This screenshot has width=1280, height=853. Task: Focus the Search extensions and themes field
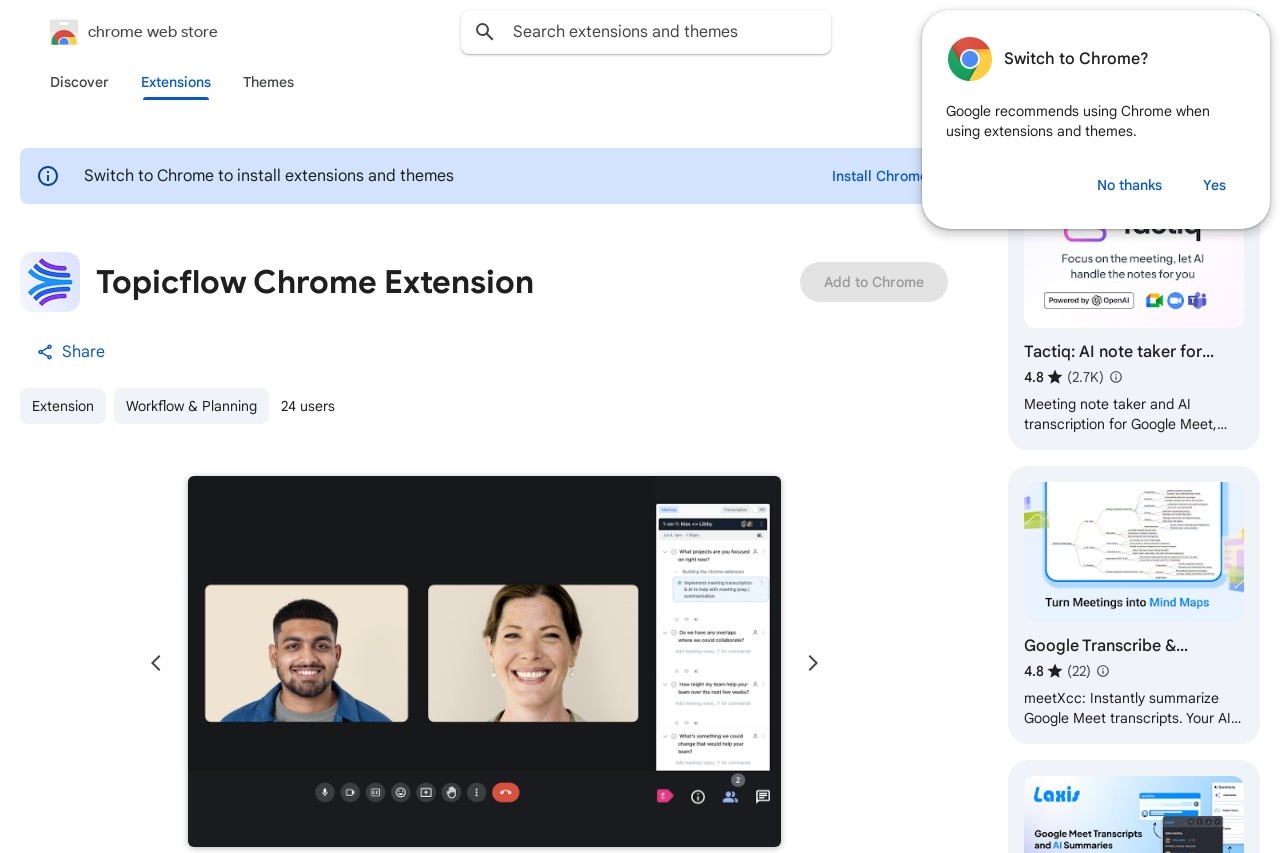coord(646,32)
